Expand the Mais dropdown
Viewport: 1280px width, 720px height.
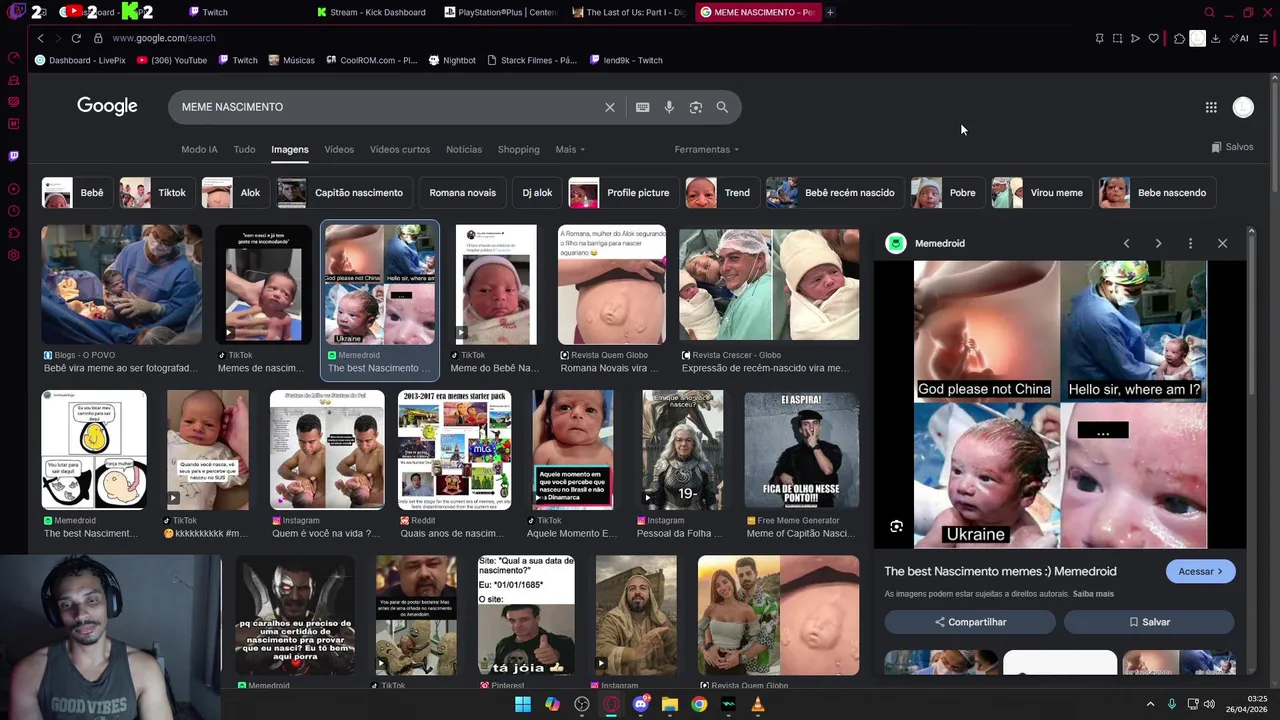tap(570, 149)
